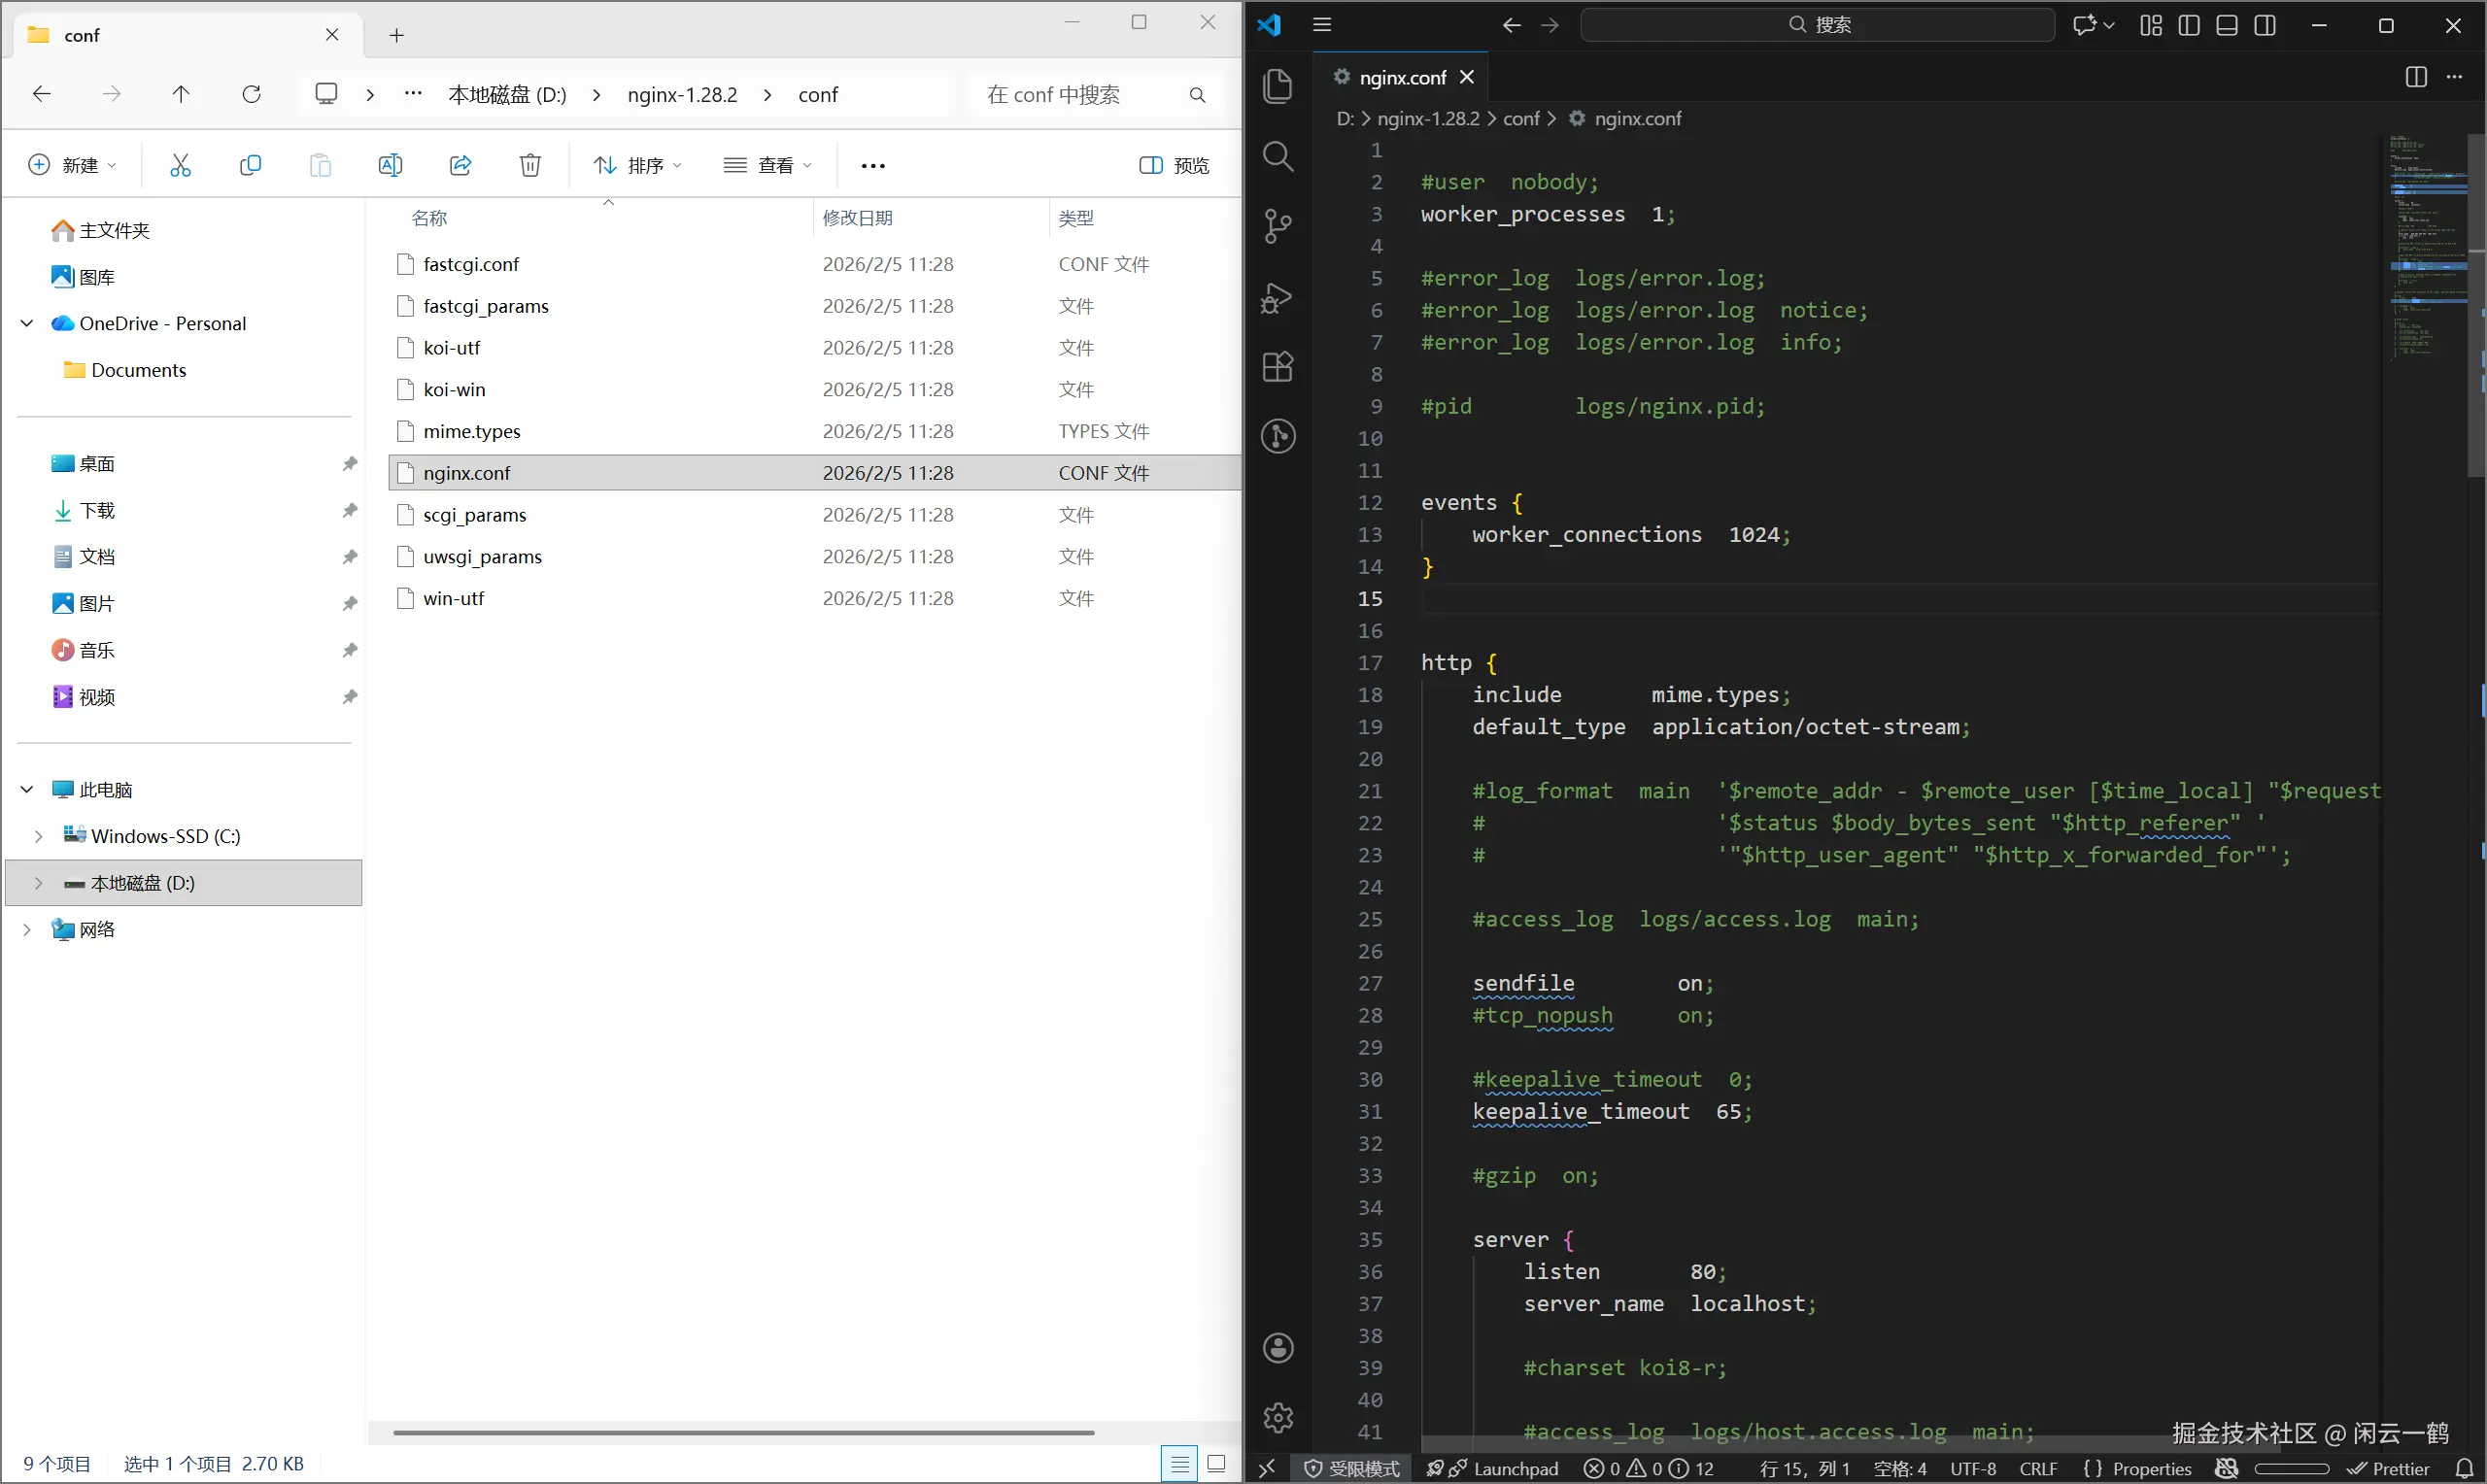Select the nginx.conf editor tab
Image resolution: width=2487 pixels, height=1484 pixels.
pyautogui.click(x=1402, y=77)
